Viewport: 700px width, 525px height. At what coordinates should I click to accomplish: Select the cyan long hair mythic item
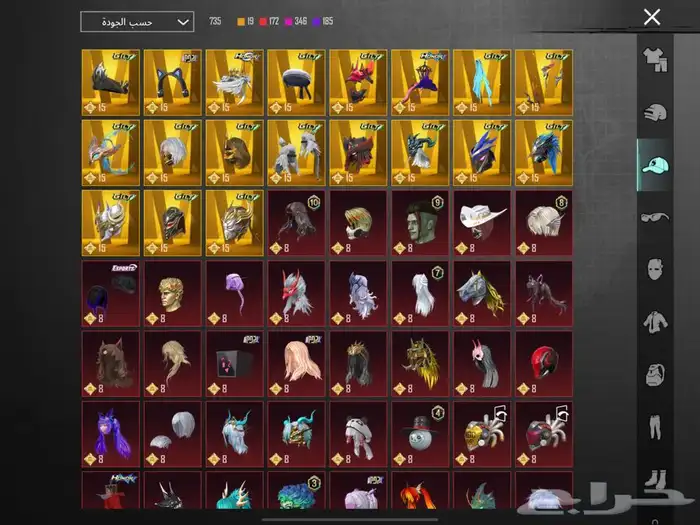[x=482, y=83]
